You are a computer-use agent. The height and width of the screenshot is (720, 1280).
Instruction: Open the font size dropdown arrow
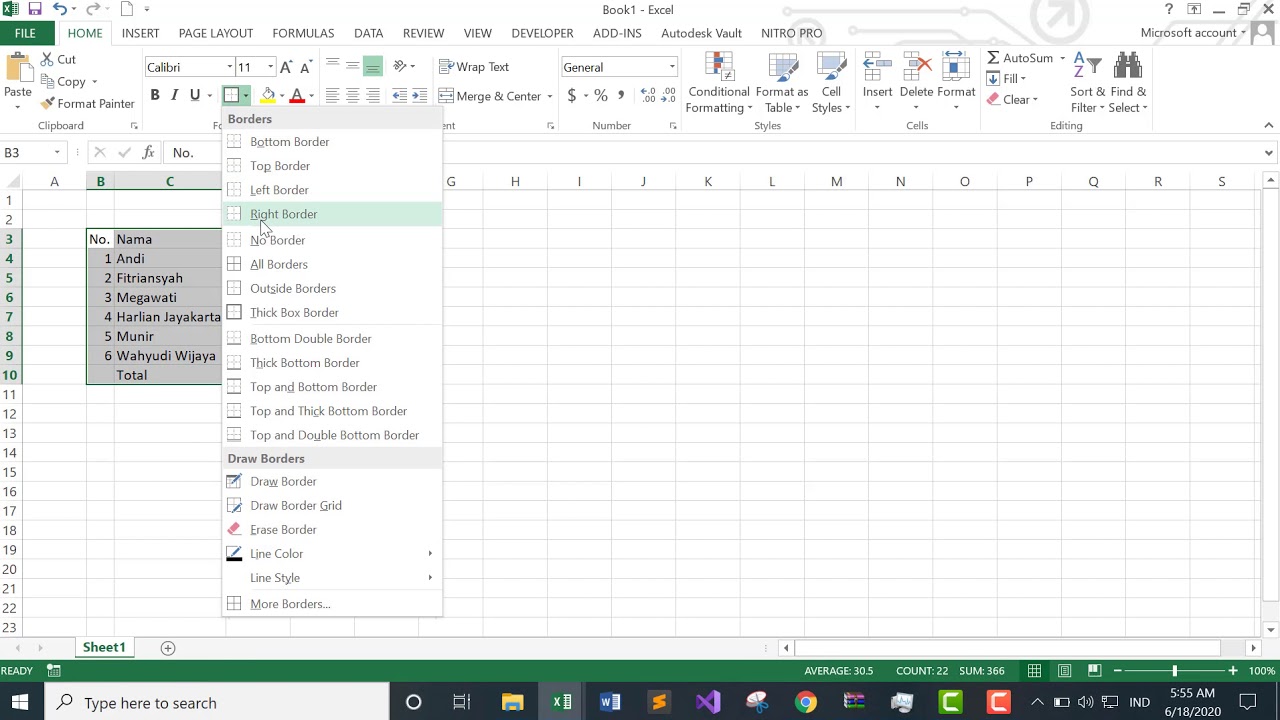tap(270, 67)
